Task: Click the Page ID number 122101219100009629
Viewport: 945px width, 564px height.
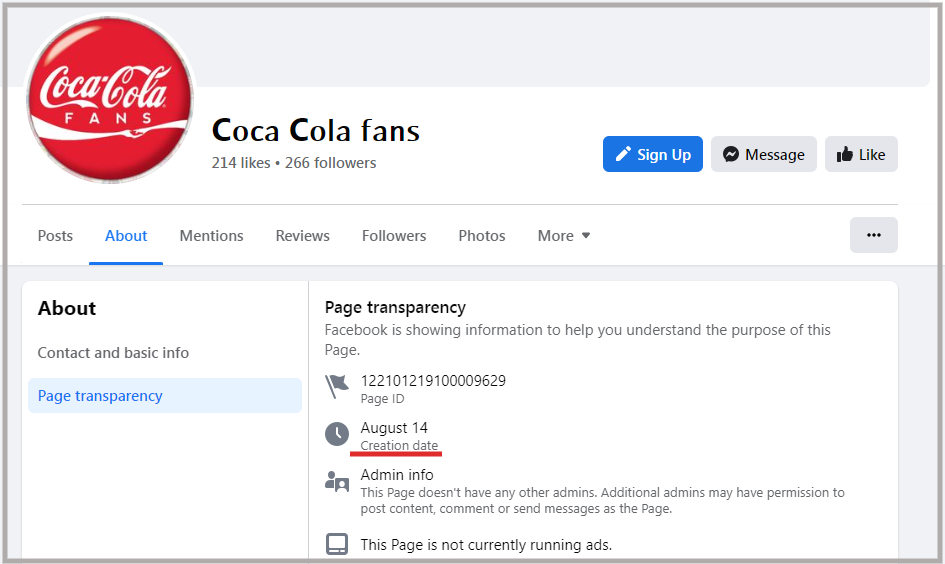Action: point(433,381)
